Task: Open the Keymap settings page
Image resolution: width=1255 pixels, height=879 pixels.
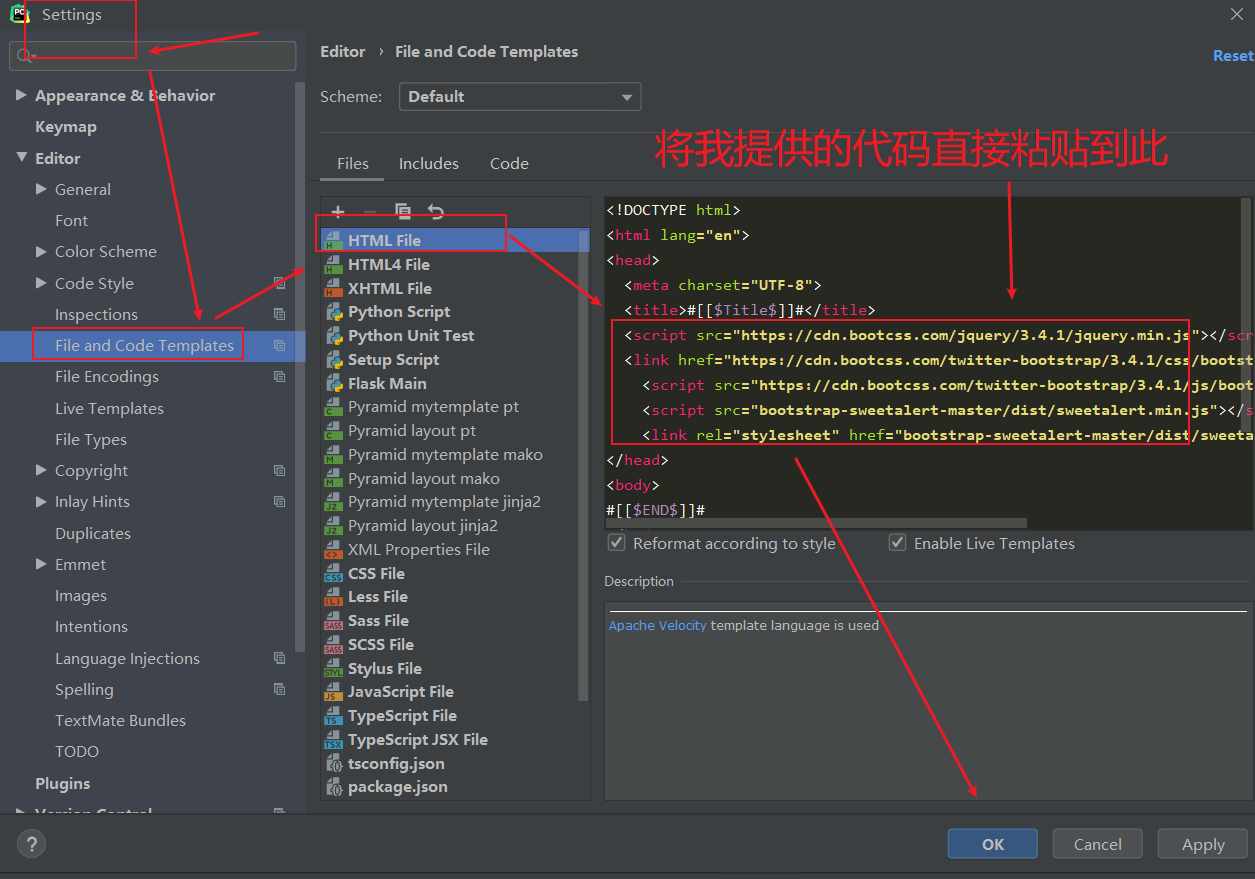Action: point(66,127)
